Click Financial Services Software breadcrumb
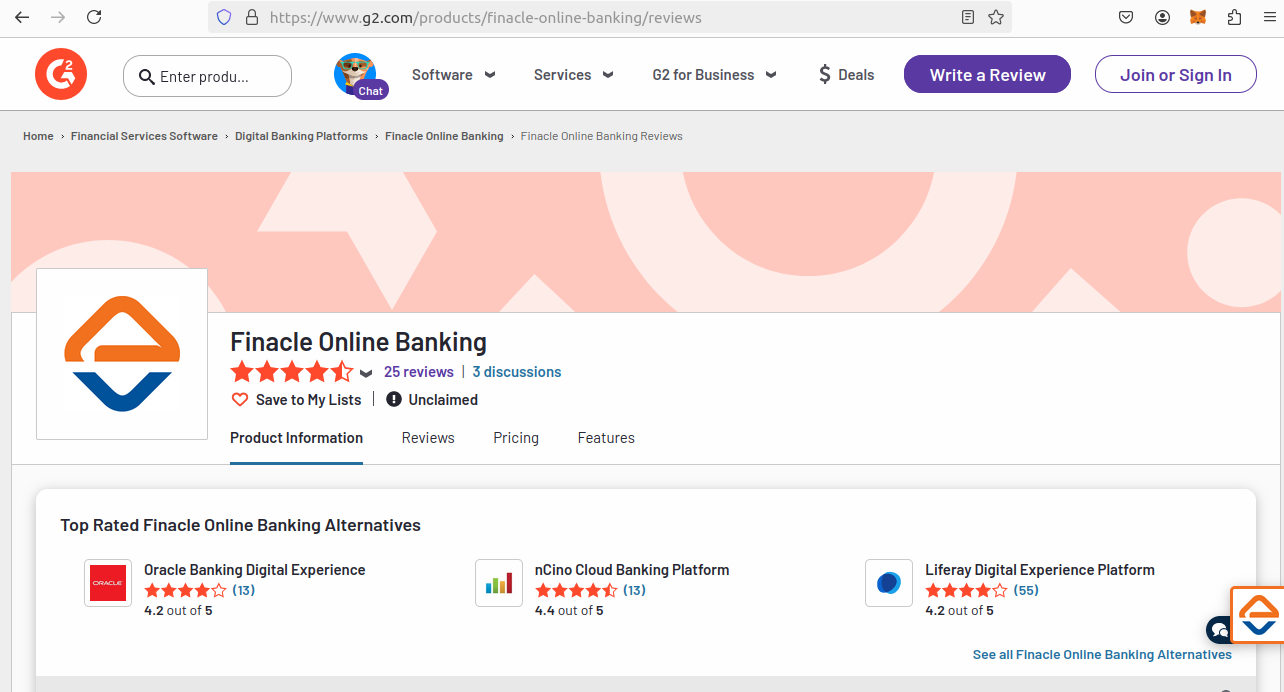The image size is (1284, 692). point(144,136)
